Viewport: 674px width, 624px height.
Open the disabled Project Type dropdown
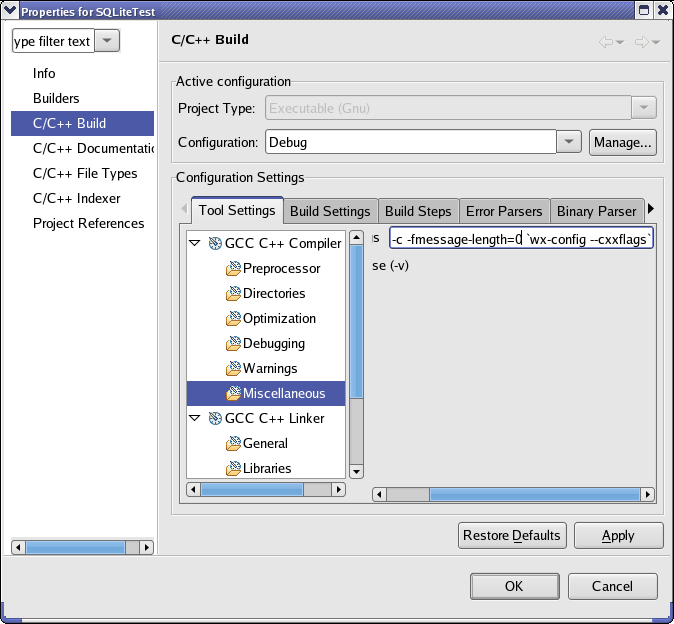[643, 107]
